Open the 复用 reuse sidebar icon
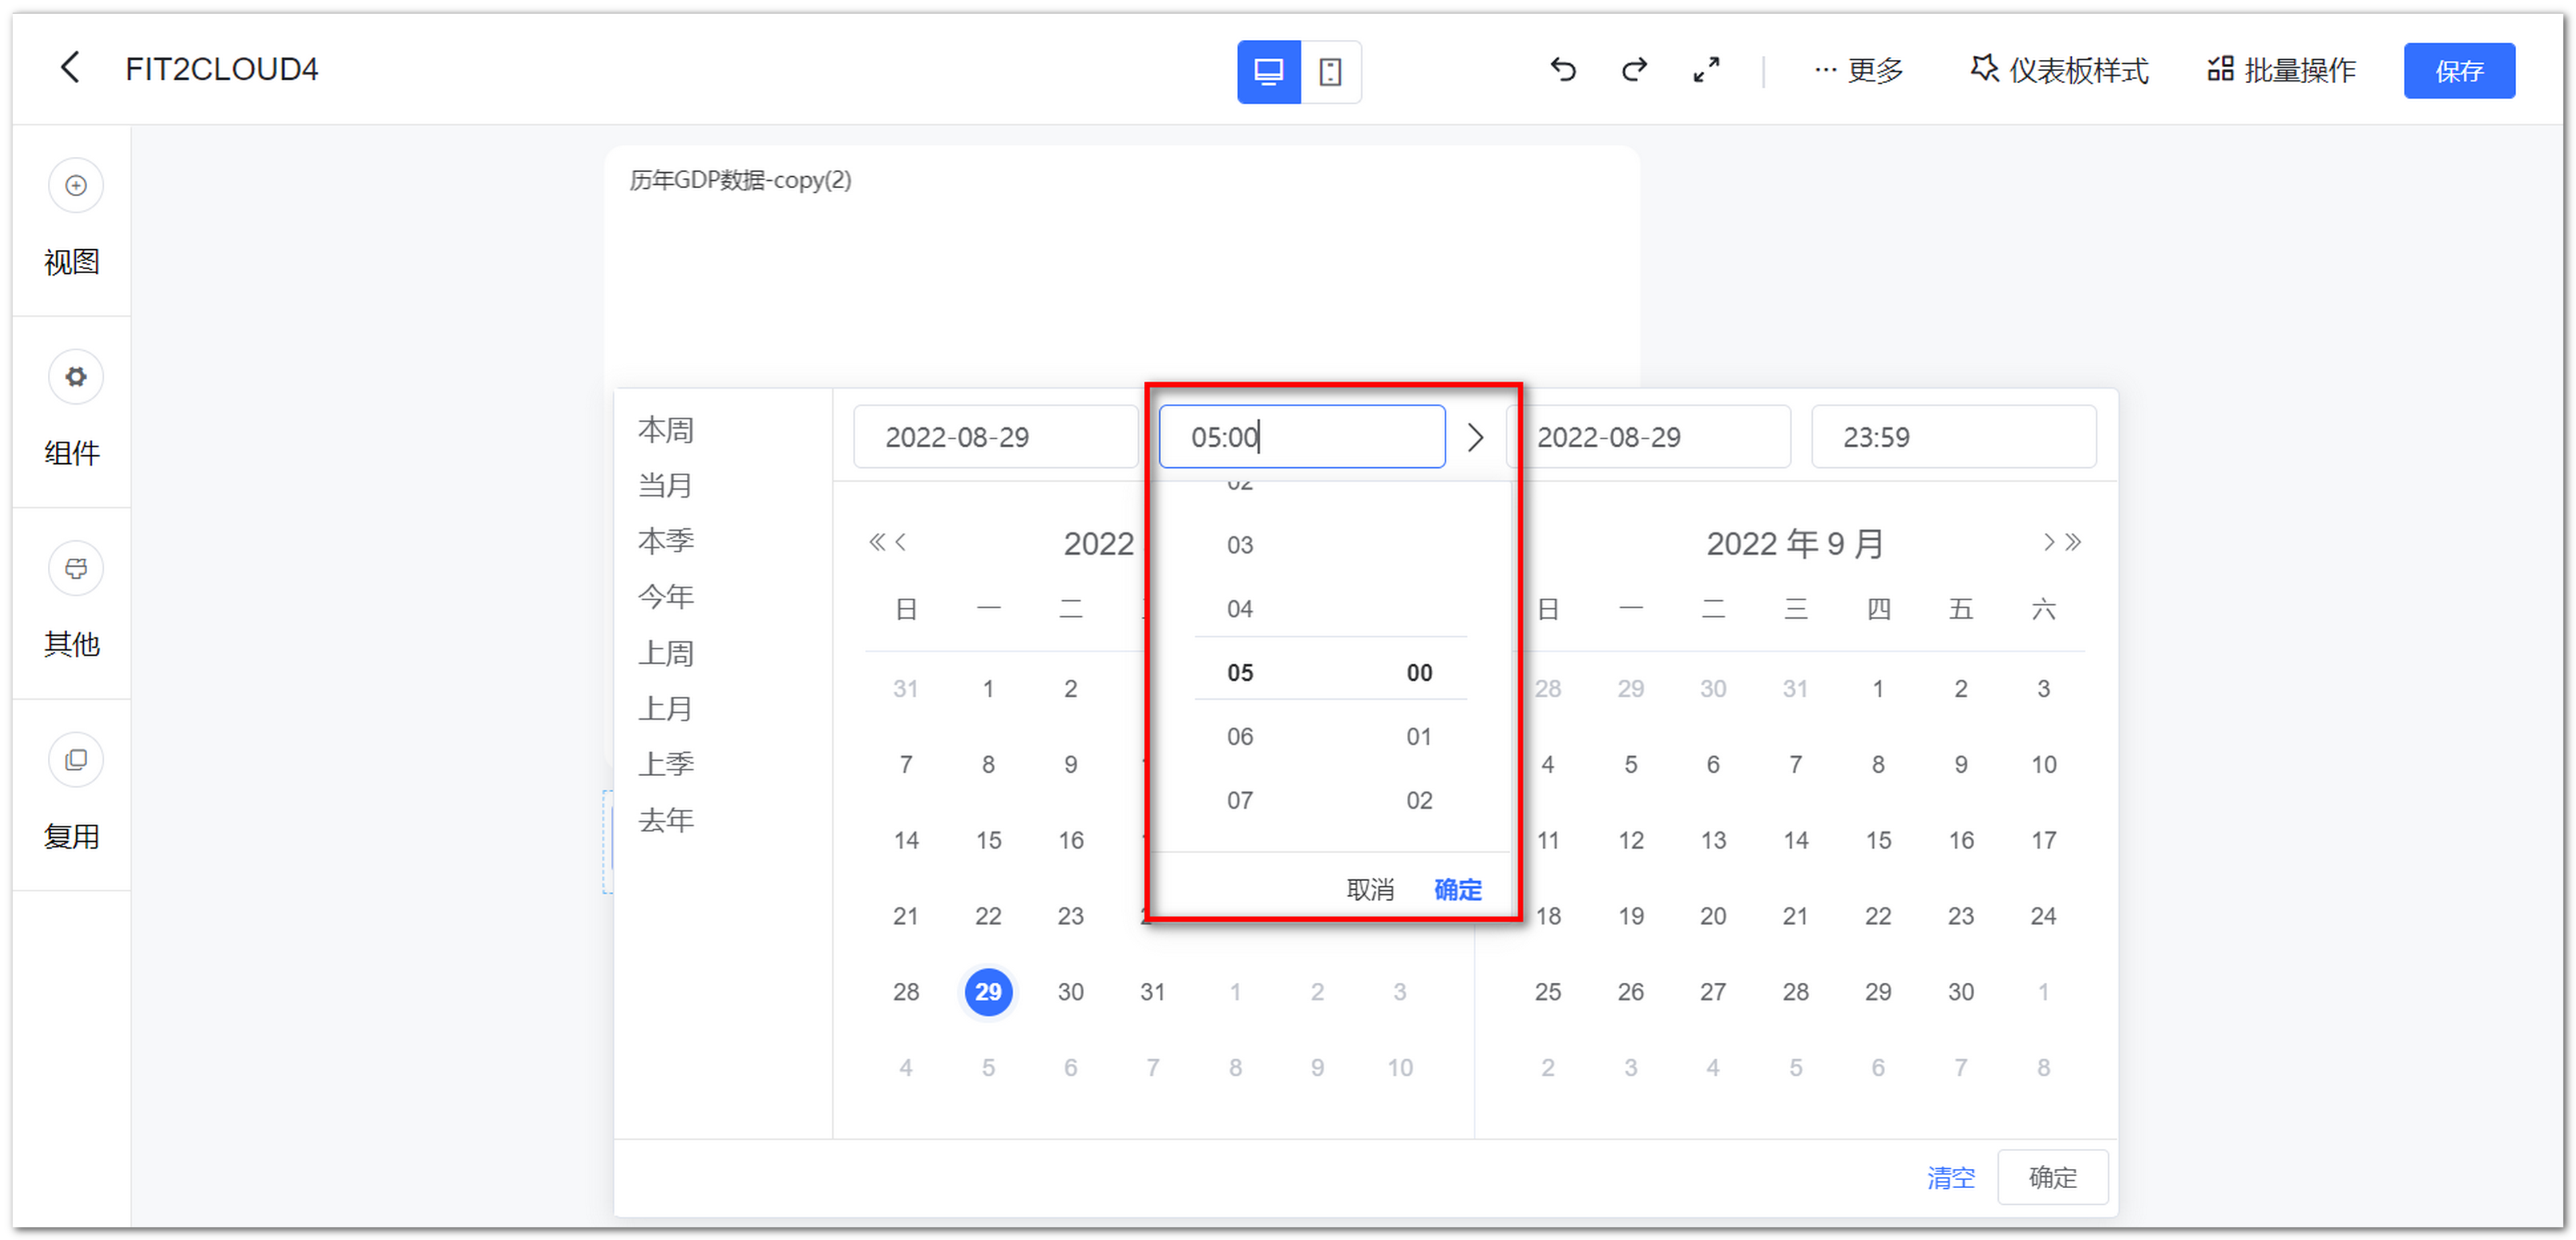This screenshot has width=2576, height=1240. tap(76, 759)
